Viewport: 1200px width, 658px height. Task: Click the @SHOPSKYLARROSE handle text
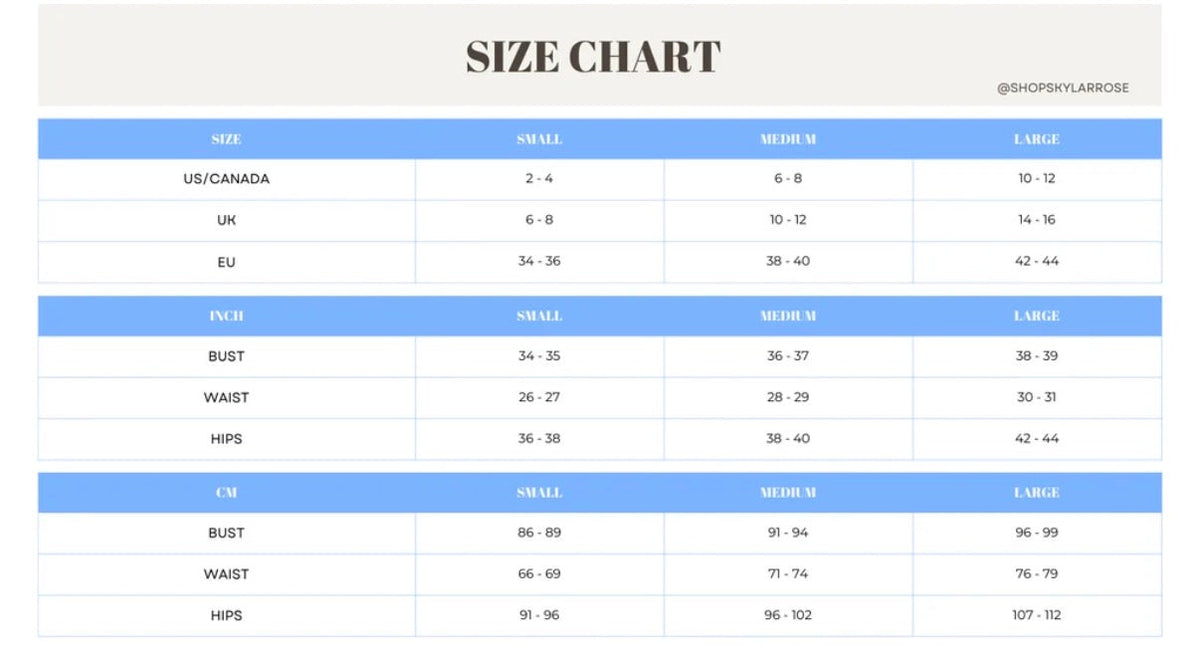(x=1063, y=88)
